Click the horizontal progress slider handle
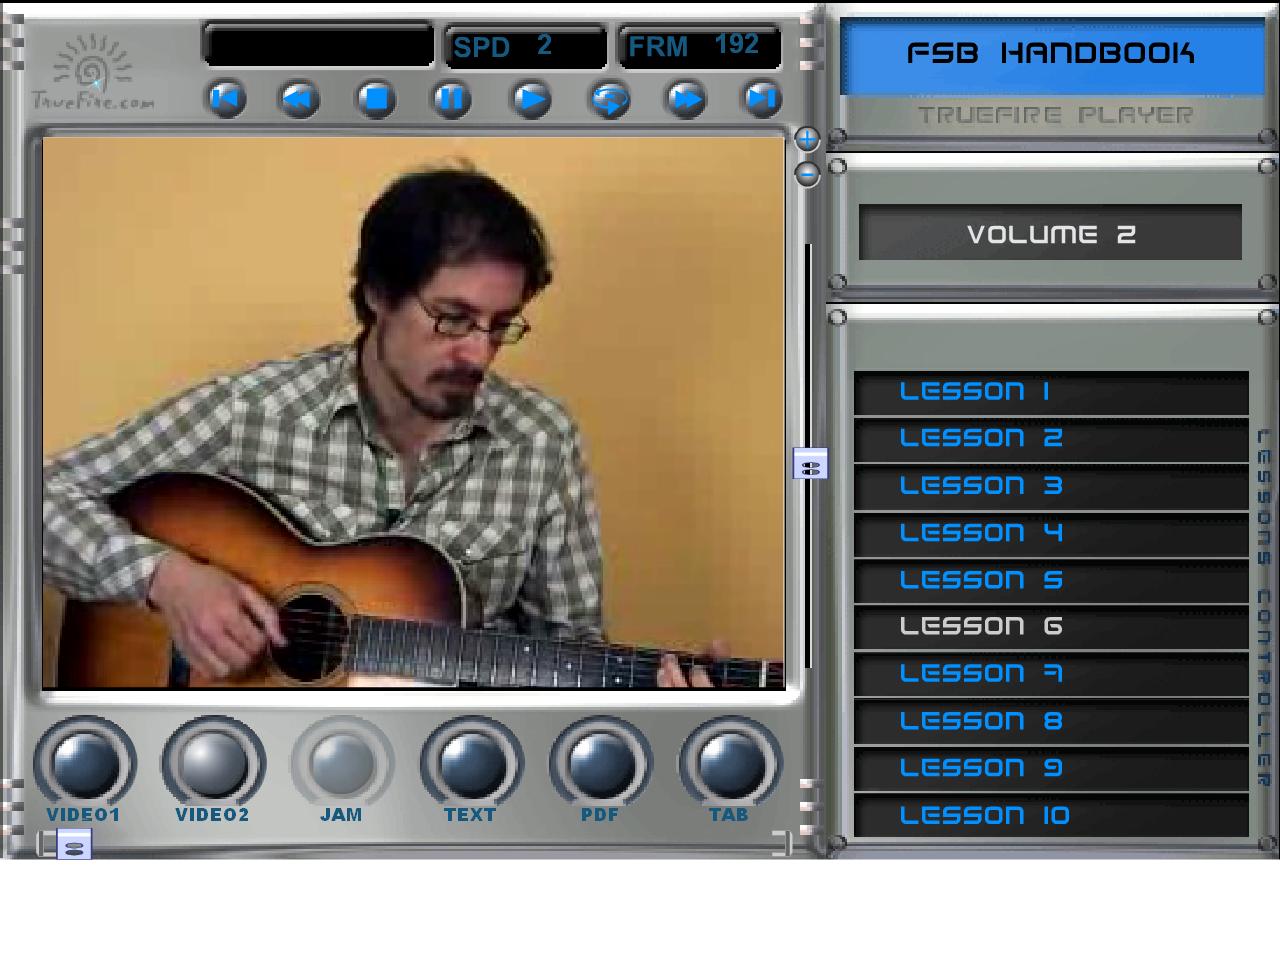Screen dimensions: 1280x960 (x=73, y=845)
